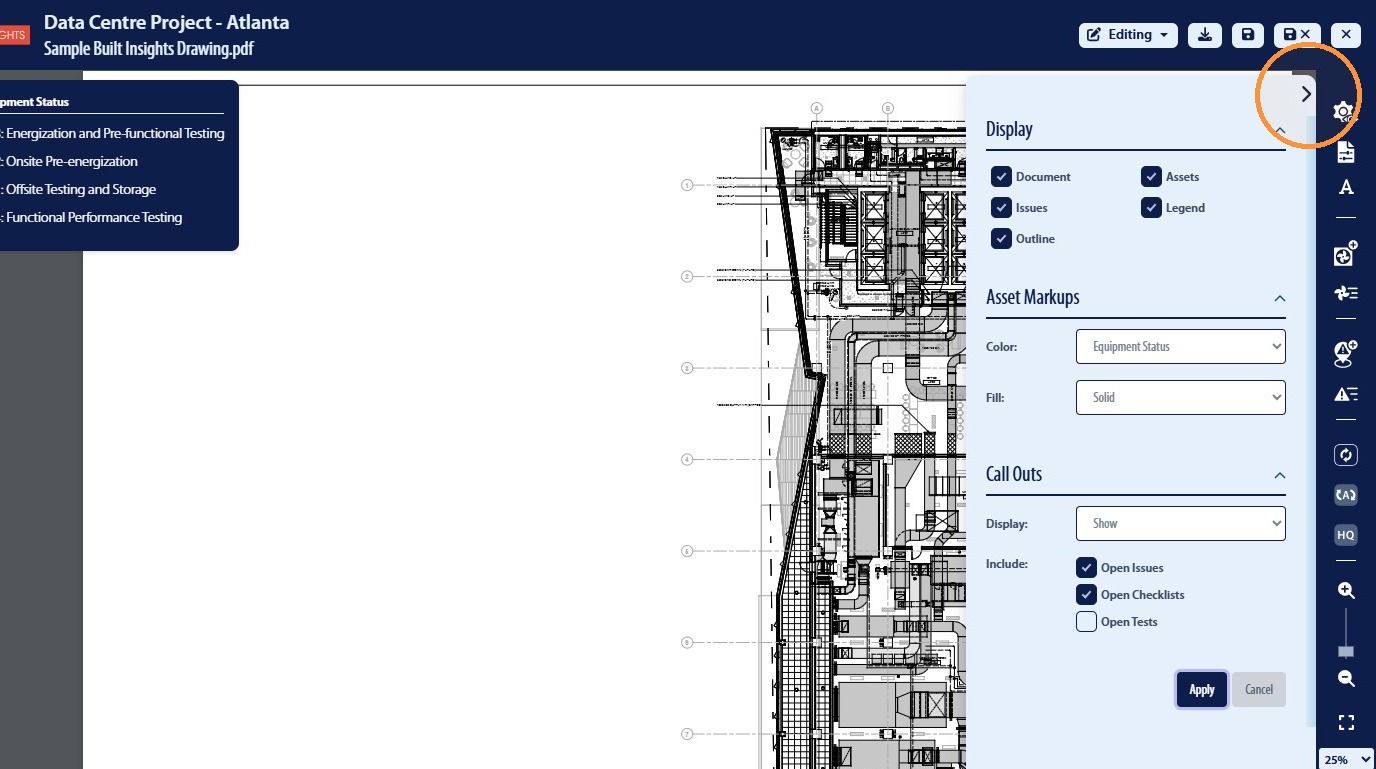Open the display settings gear icon
The height and width of the screenshot is (769, 1376).
[x=1345, y=112]
